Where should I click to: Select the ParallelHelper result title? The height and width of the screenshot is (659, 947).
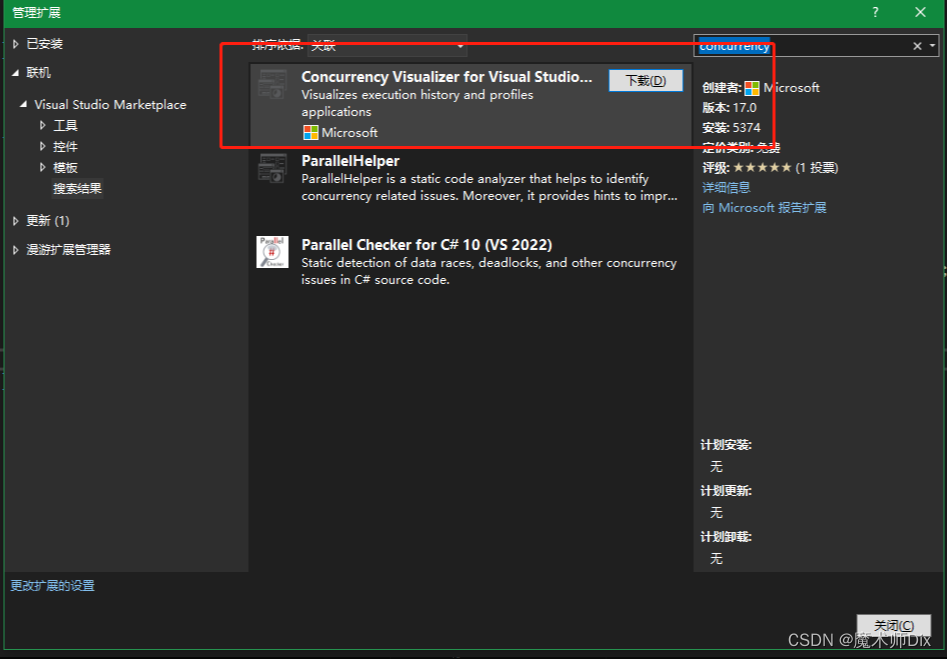coord(350,161)
